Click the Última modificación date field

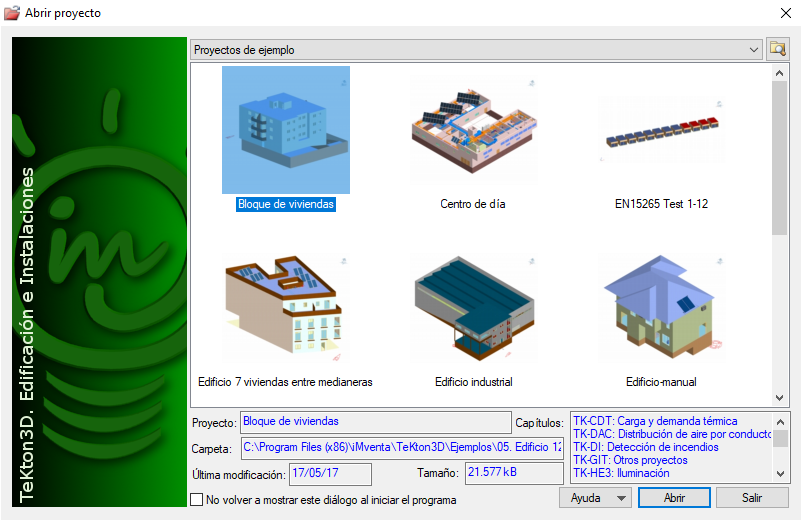(x=330, y=473)
